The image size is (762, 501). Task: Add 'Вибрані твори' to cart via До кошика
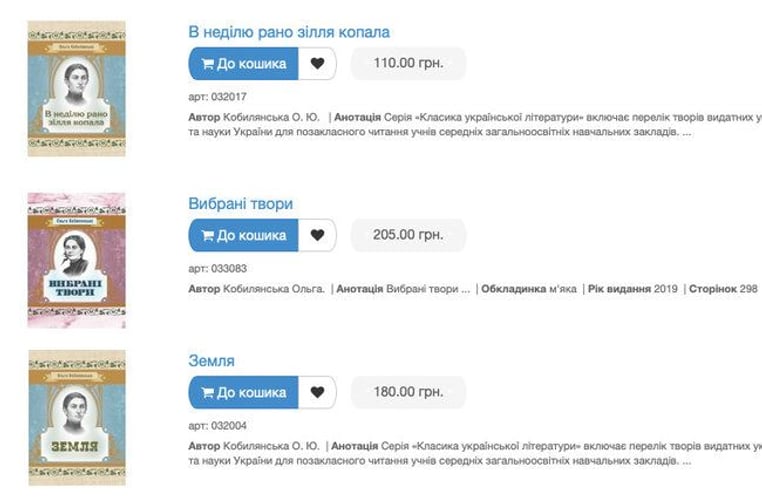[243, 235]
